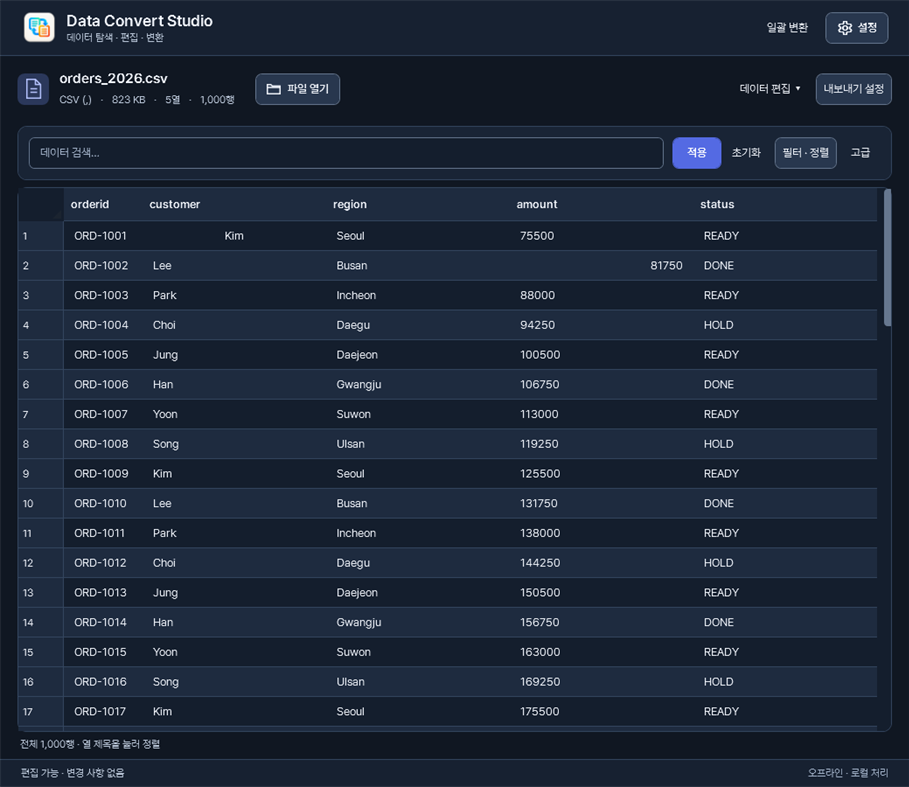Select amount cell 125500
Viewport: 909px width, 787px height.
[602, 474]
